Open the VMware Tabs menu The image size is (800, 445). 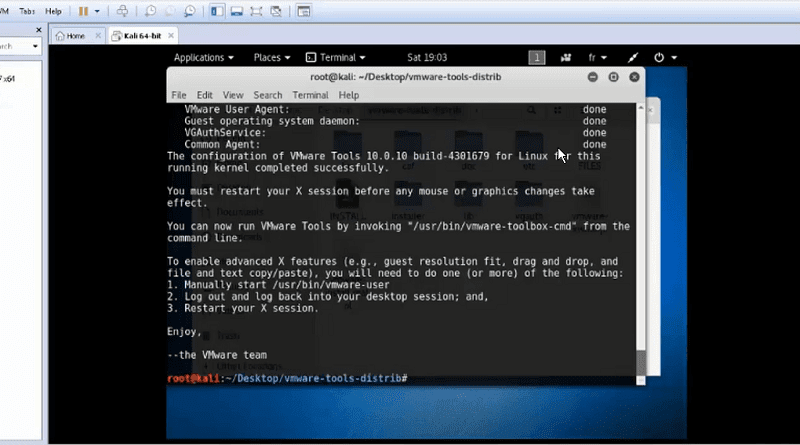(x=27, y=11)
